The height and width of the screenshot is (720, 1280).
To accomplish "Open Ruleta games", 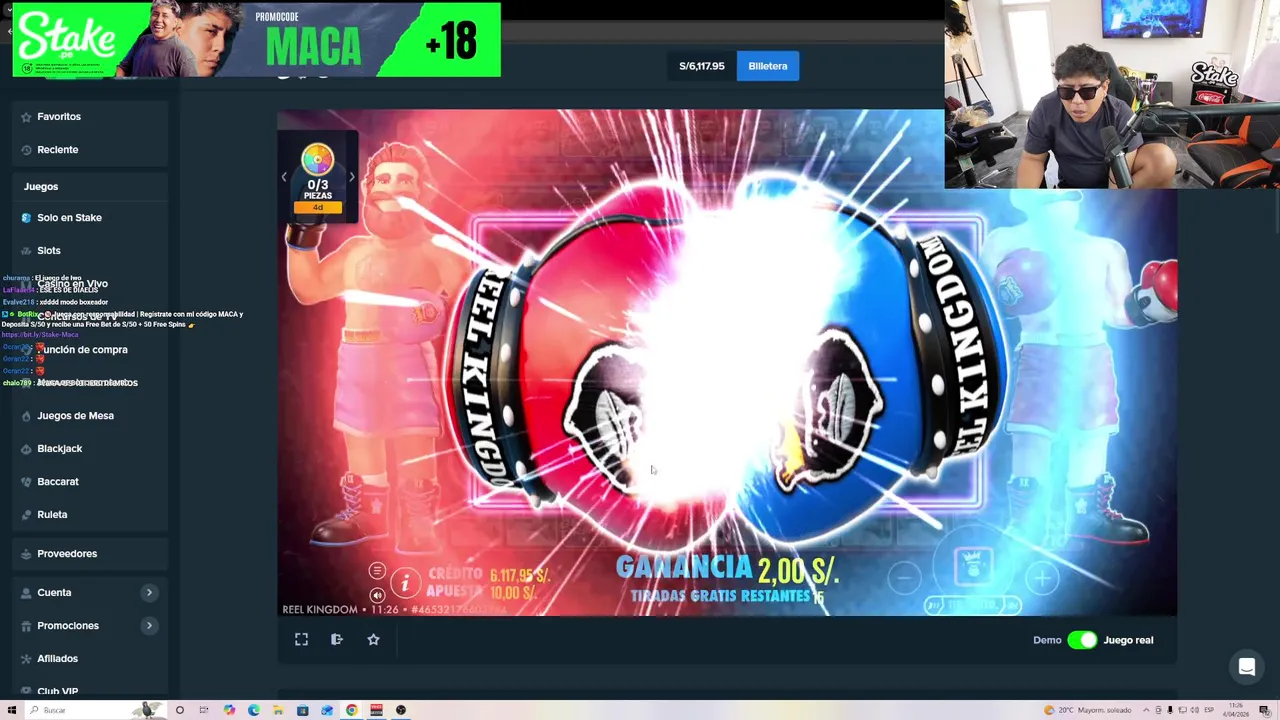I will [52, 515].
